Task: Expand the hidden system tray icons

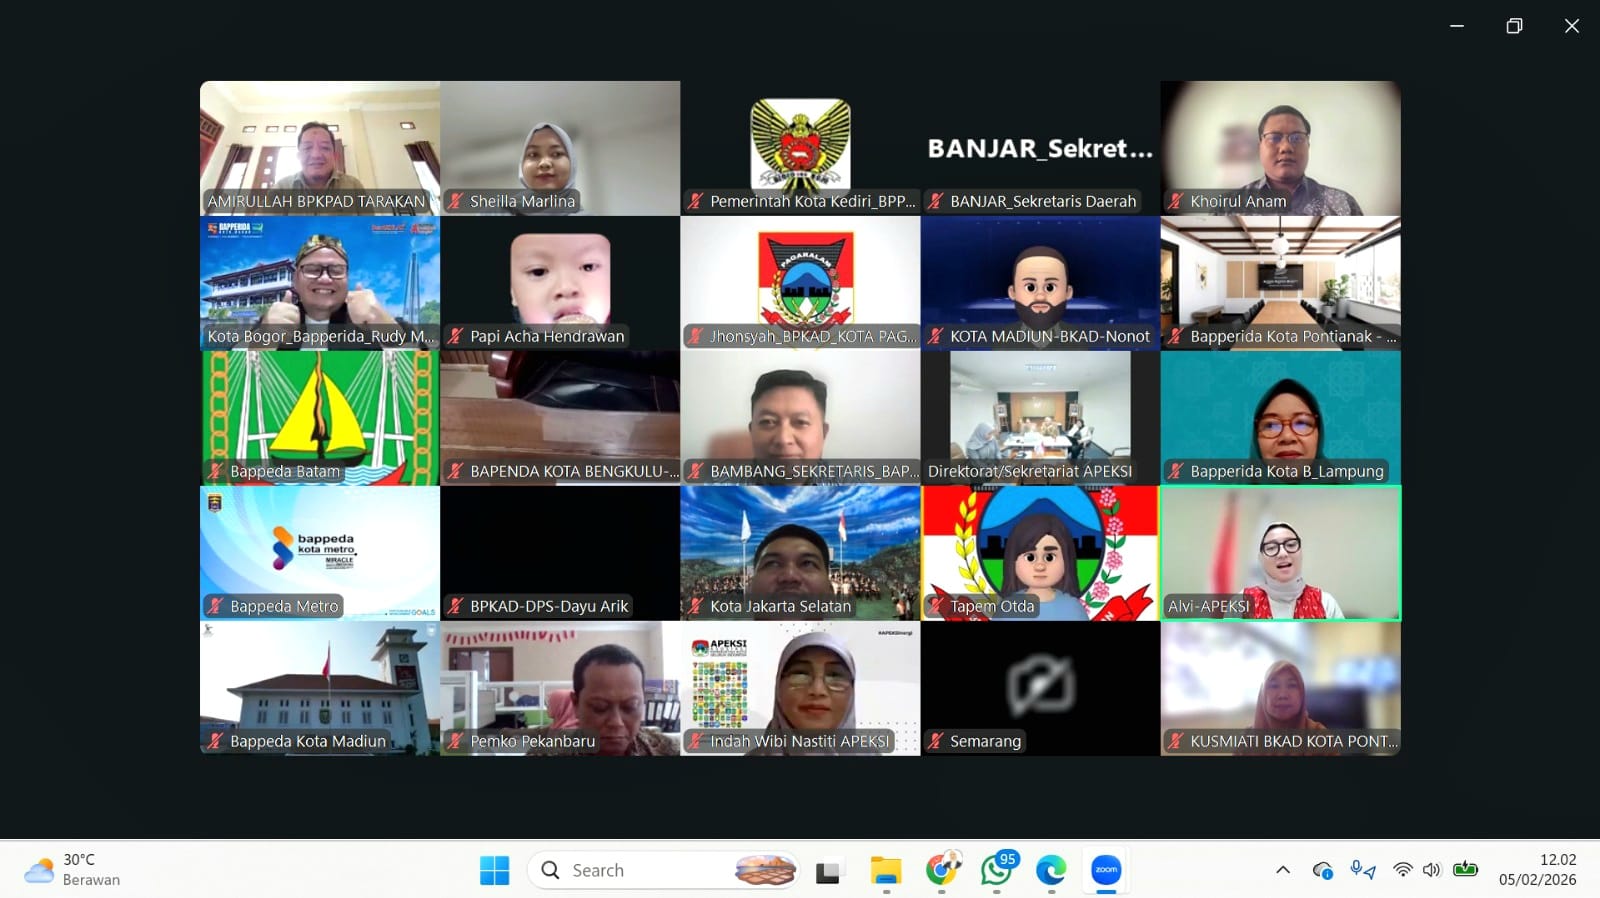Action: pyautogui.click(x=1283, y=870)
